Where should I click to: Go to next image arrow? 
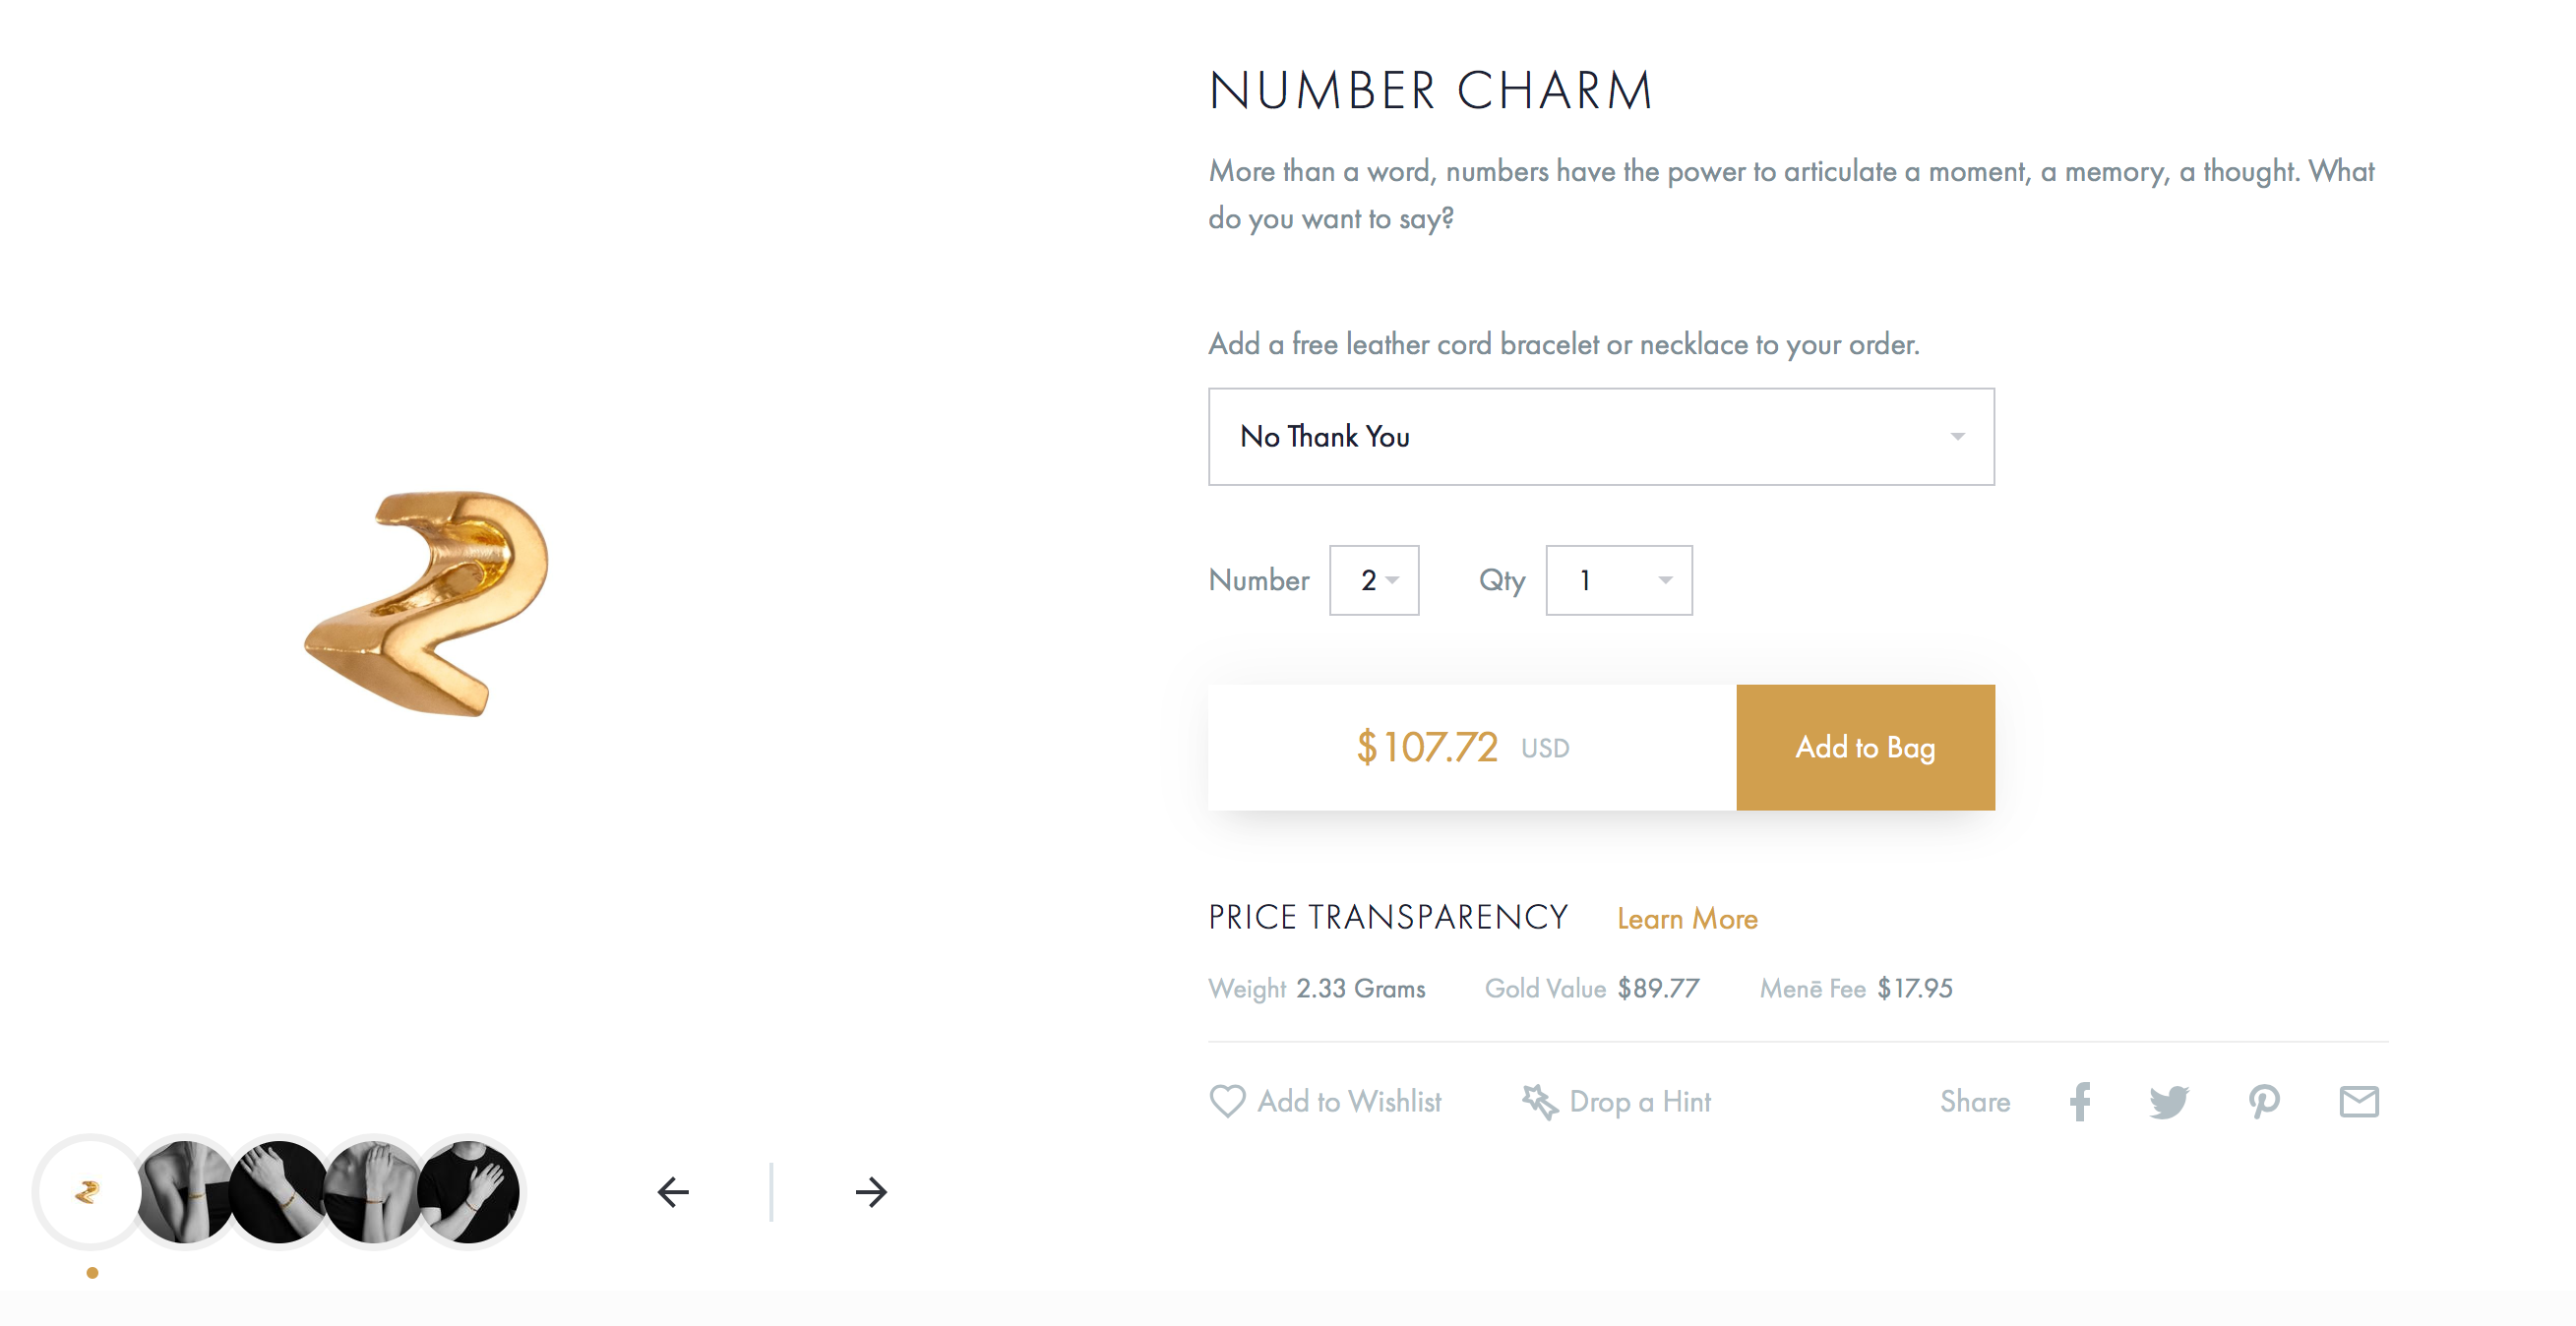pyautogui.click(x=871, y=1191)
